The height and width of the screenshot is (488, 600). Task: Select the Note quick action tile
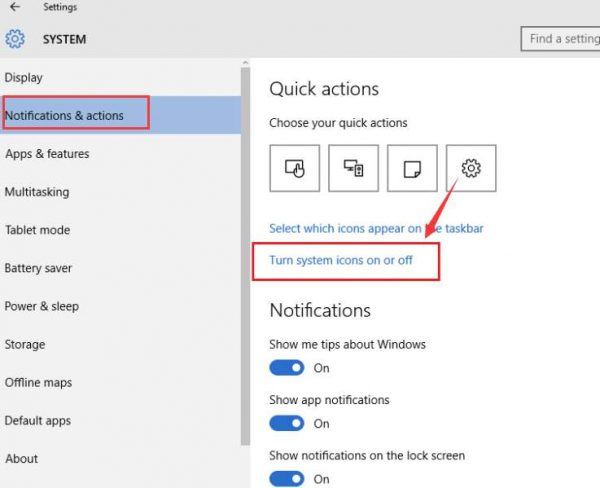pyautogui.click(x=412, y=168)
